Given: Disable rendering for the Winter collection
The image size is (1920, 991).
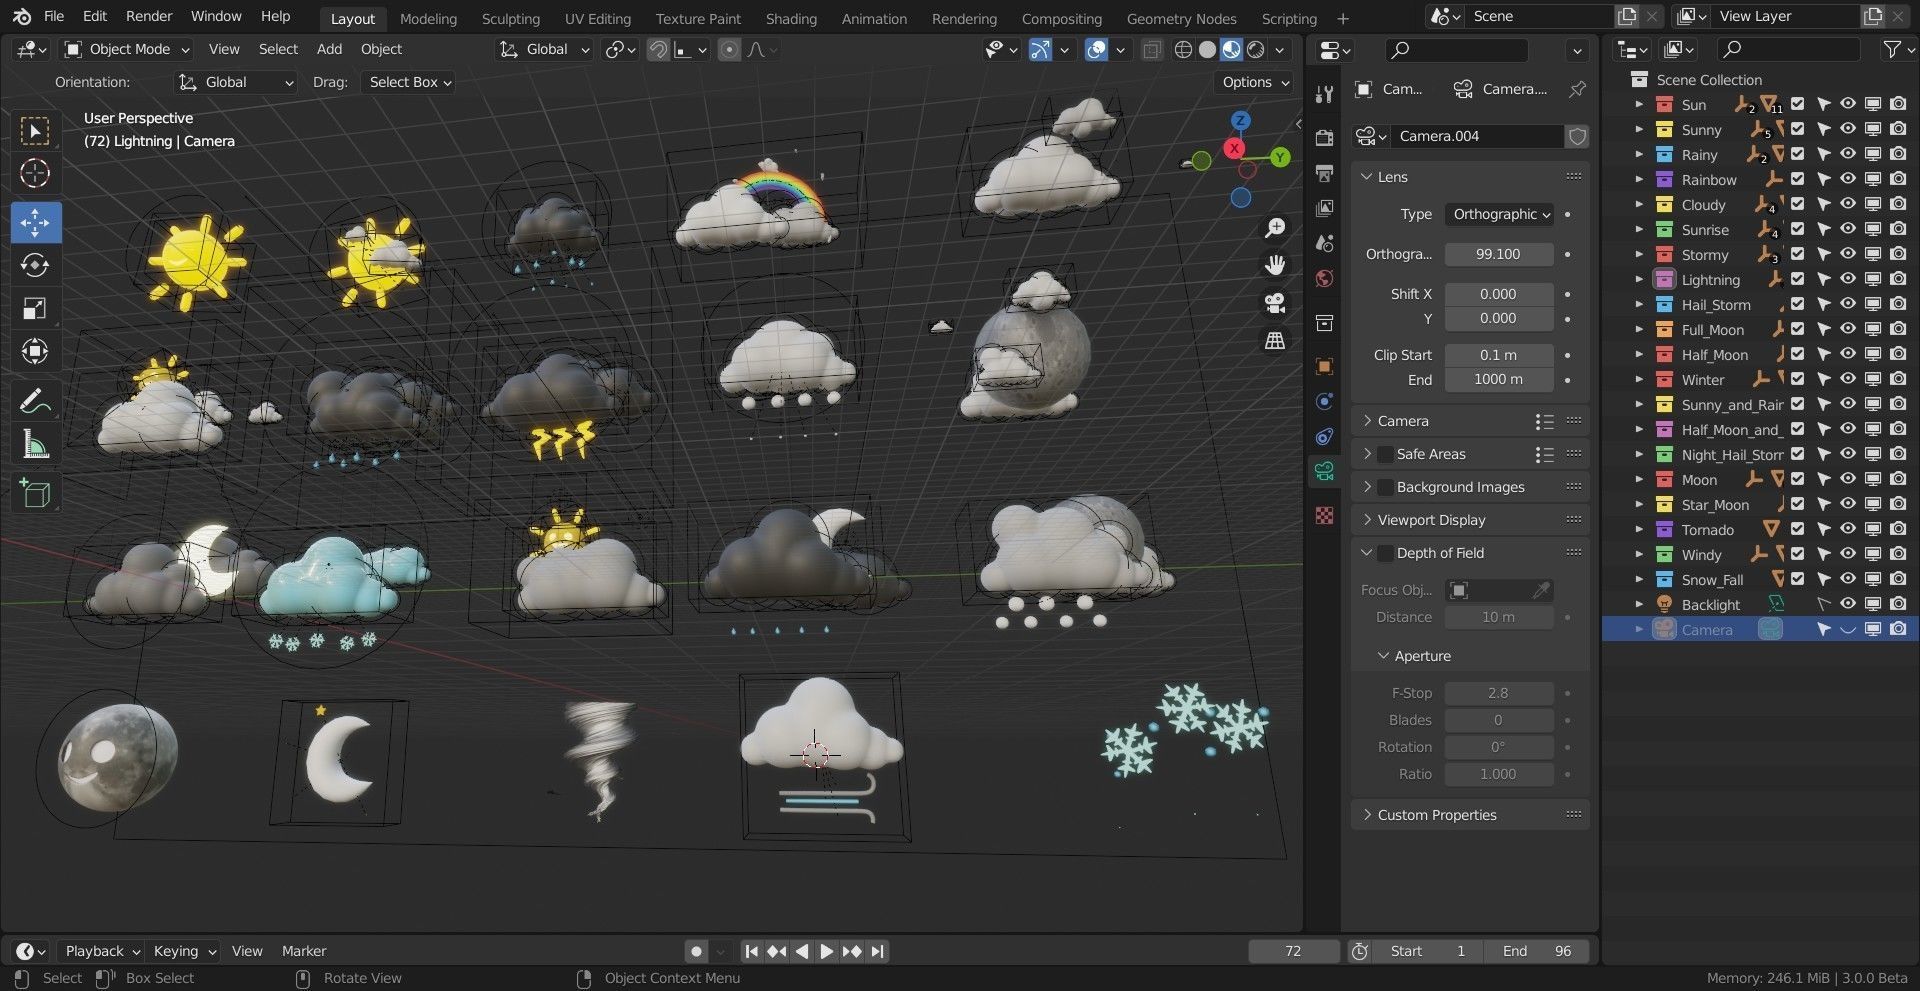Looking at the screenshot, I should point(1898,379).
